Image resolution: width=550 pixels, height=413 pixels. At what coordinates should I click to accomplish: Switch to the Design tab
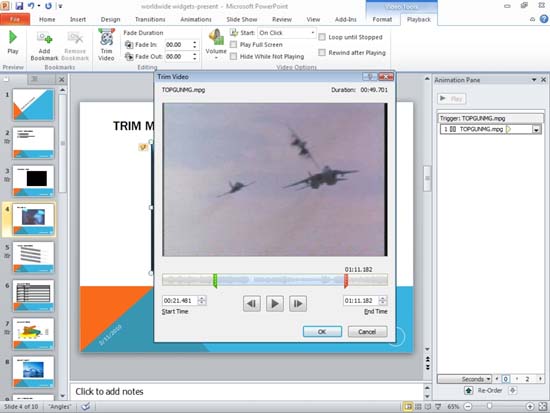110,19
